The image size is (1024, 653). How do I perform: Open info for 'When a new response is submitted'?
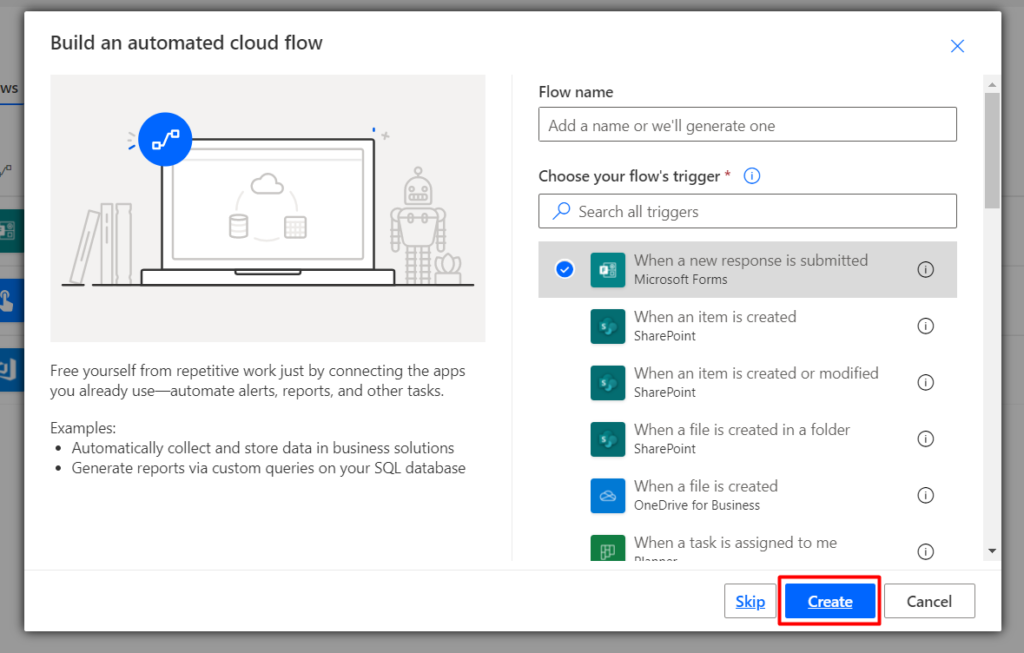(x=925, y=269)
